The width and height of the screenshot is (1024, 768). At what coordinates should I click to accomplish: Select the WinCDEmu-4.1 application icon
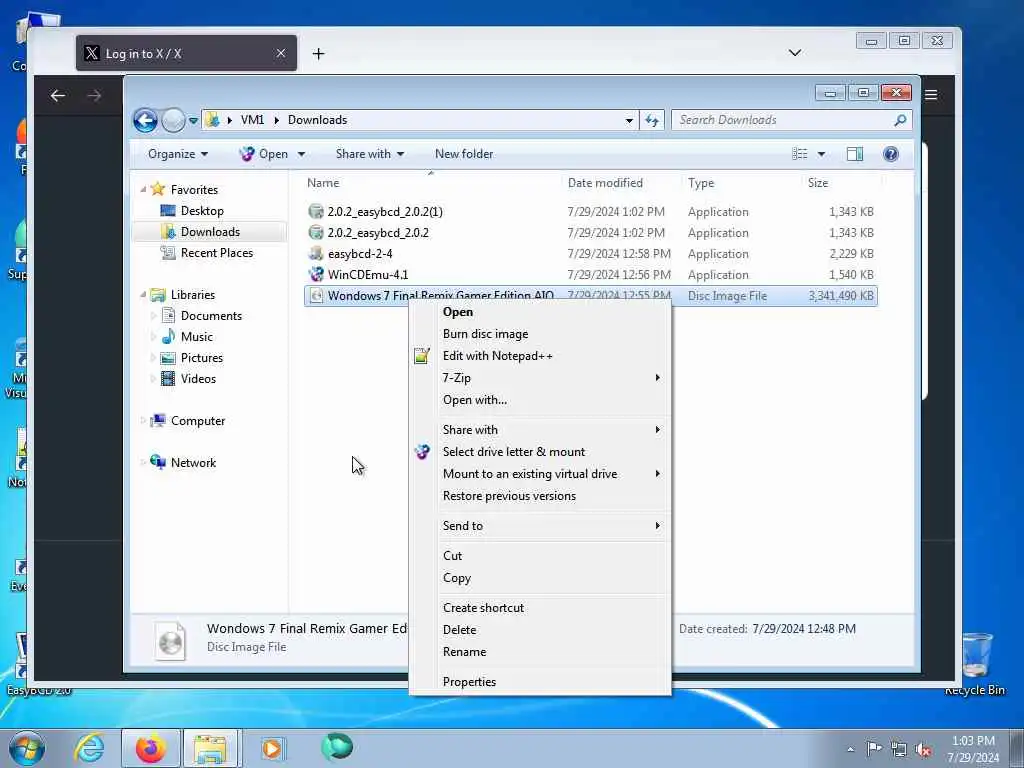point(316,274)
